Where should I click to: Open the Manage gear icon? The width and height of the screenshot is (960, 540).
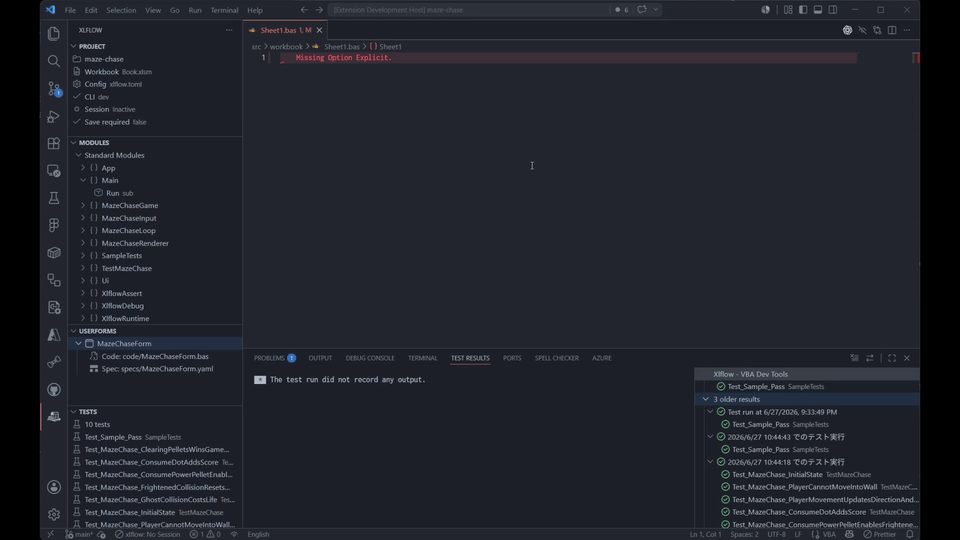pyautogui.click(x=54, y=514)
